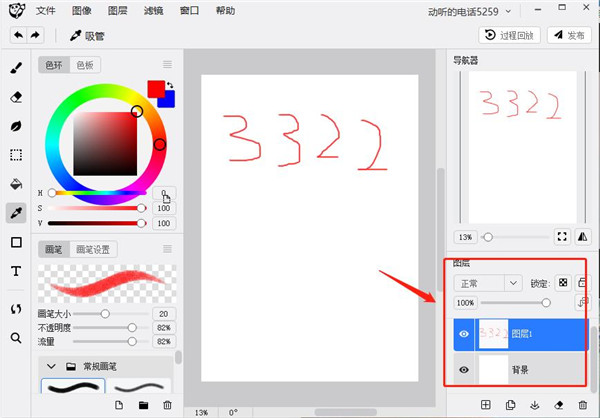The height and width of the screenshot is (418, 600).
Task: Select the Text tool
Action: [16, 271]
